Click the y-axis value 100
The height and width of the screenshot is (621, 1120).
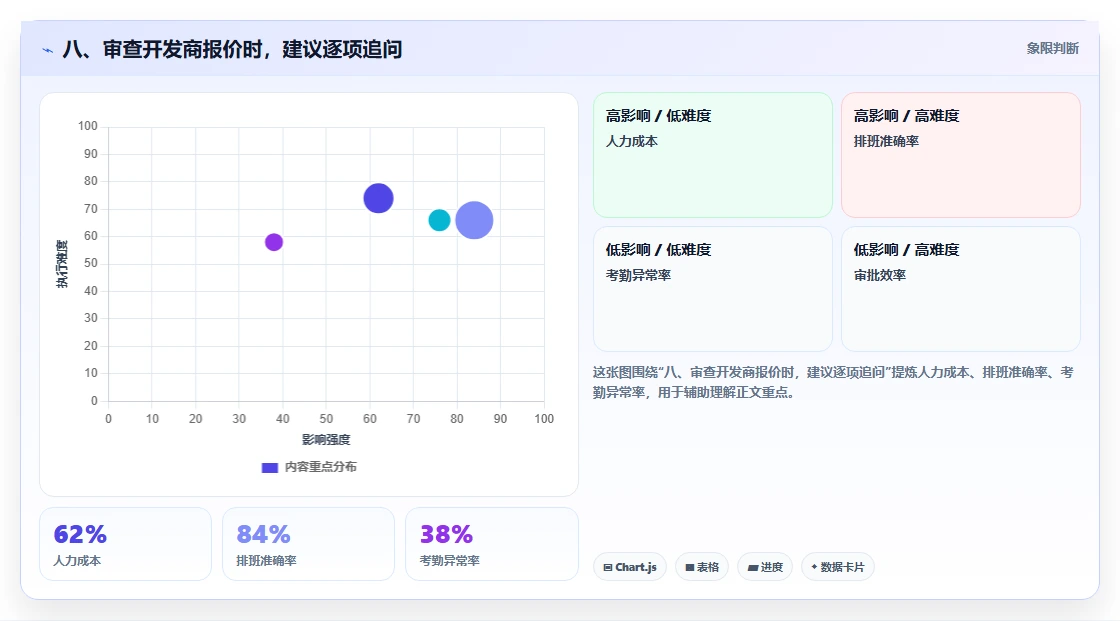click(x=88, y=126)
